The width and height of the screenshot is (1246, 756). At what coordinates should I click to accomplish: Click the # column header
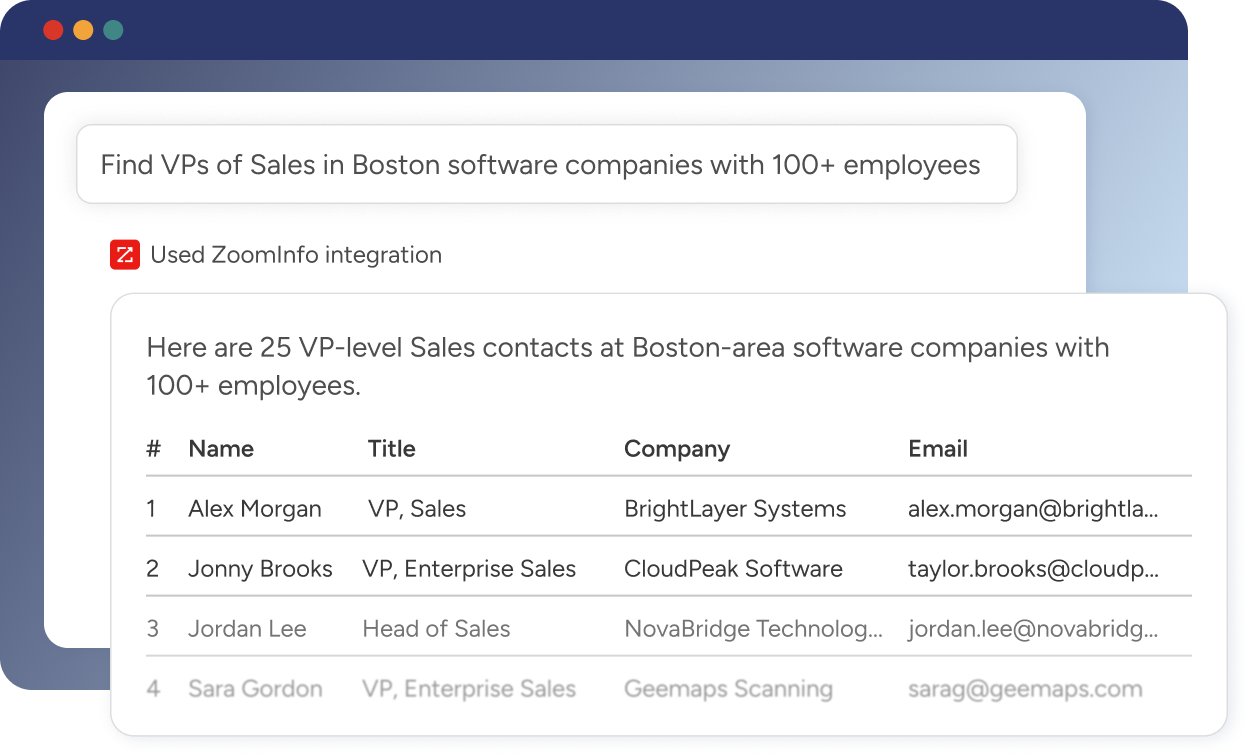click(153, 449)
